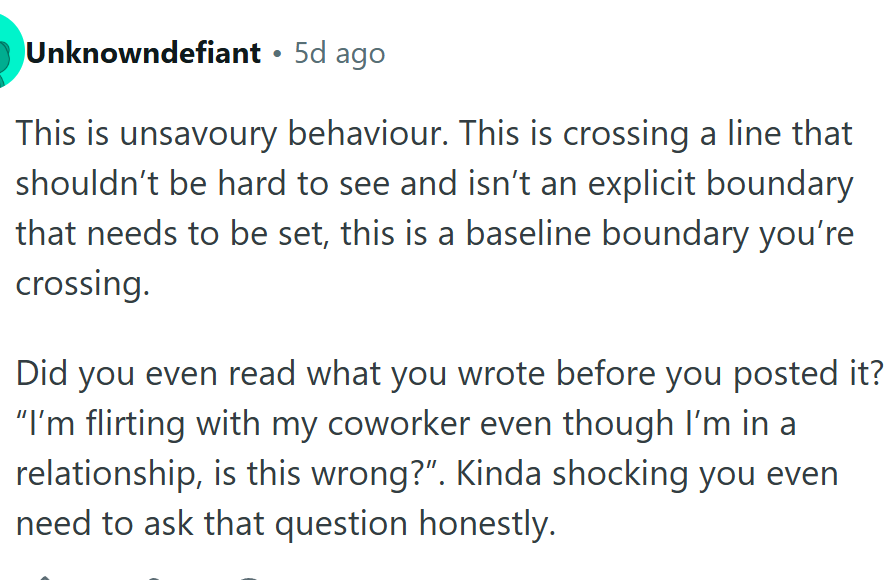Click the final line "need to ask that question honestly."
The width and height of the screenshot is (896, 580).
pyautogui.click(x=286, y=524)
